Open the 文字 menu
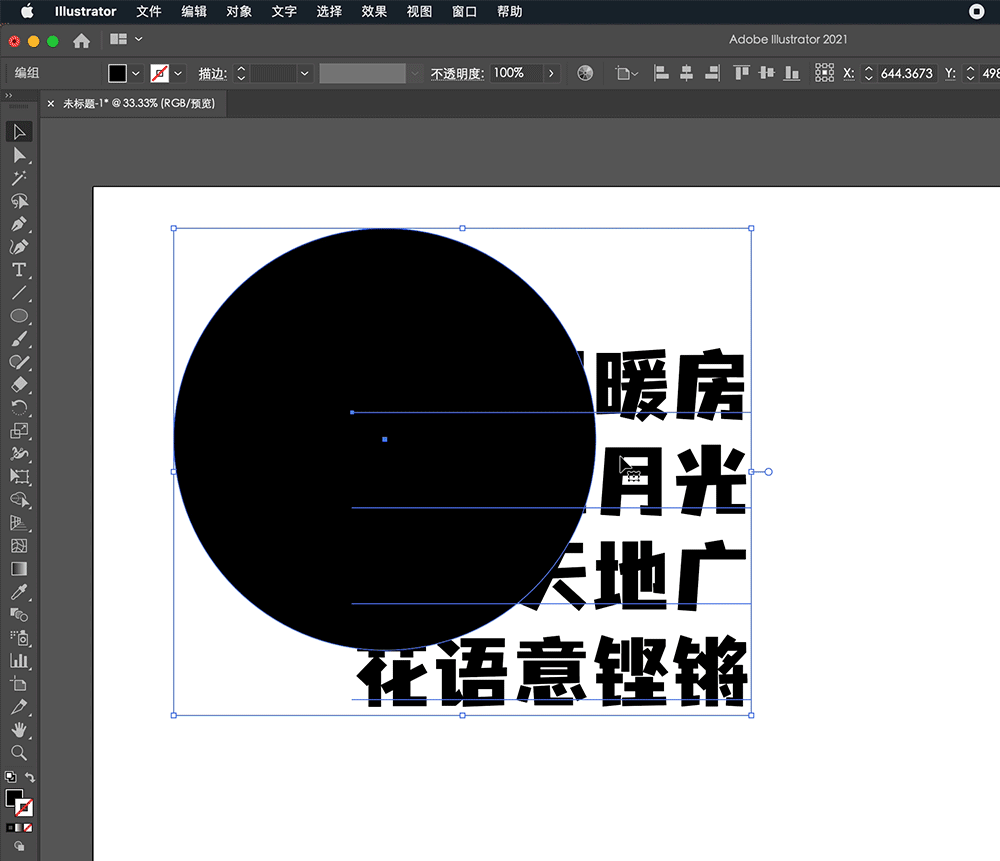 284,11
